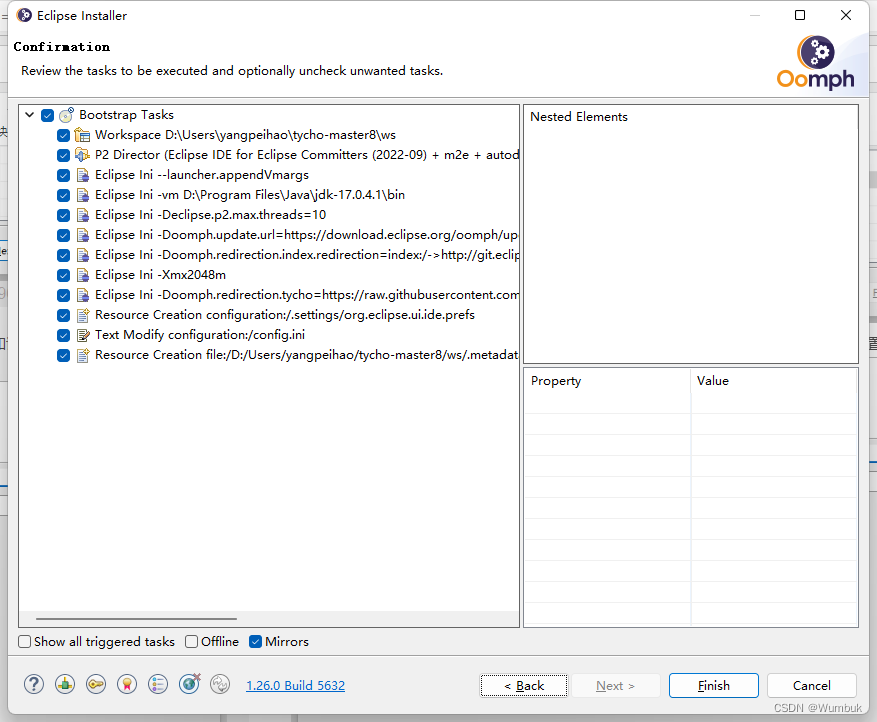Click the Back button
This screenshot has width=877, height=722.
point(524,686)
